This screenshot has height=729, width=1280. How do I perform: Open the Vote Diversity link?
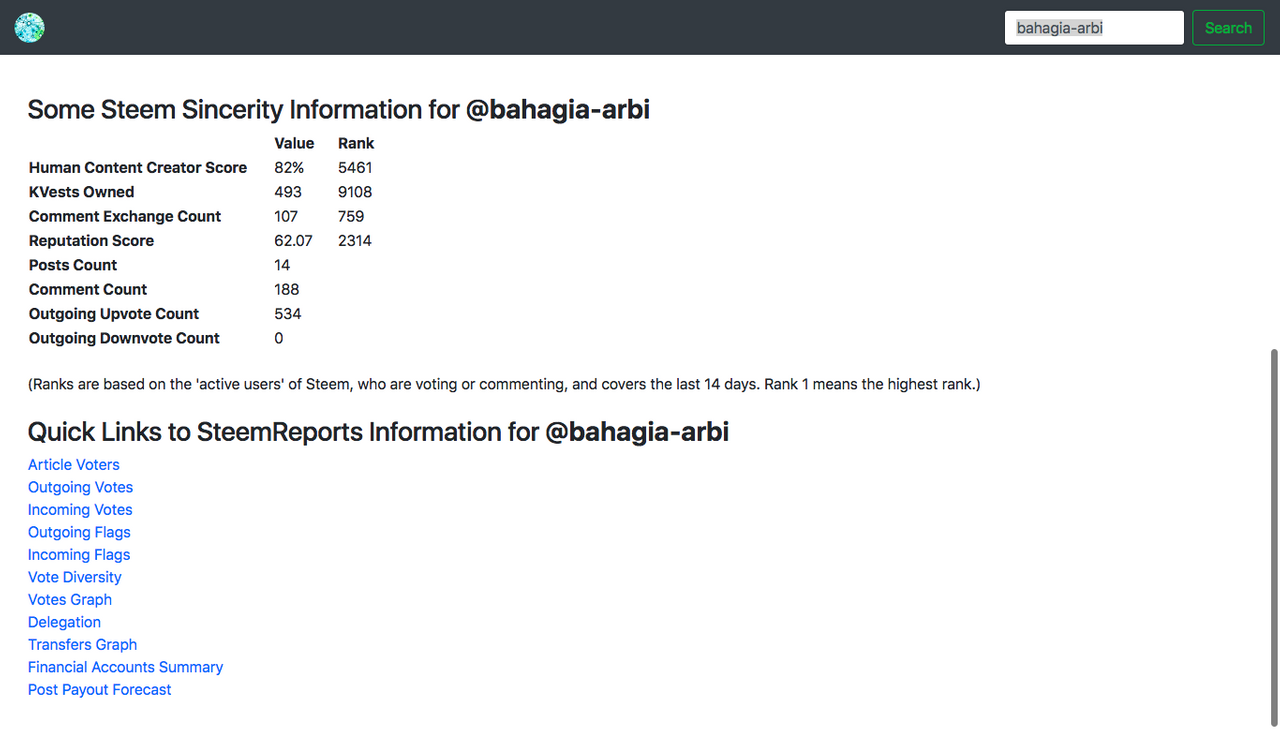[75, 577]
